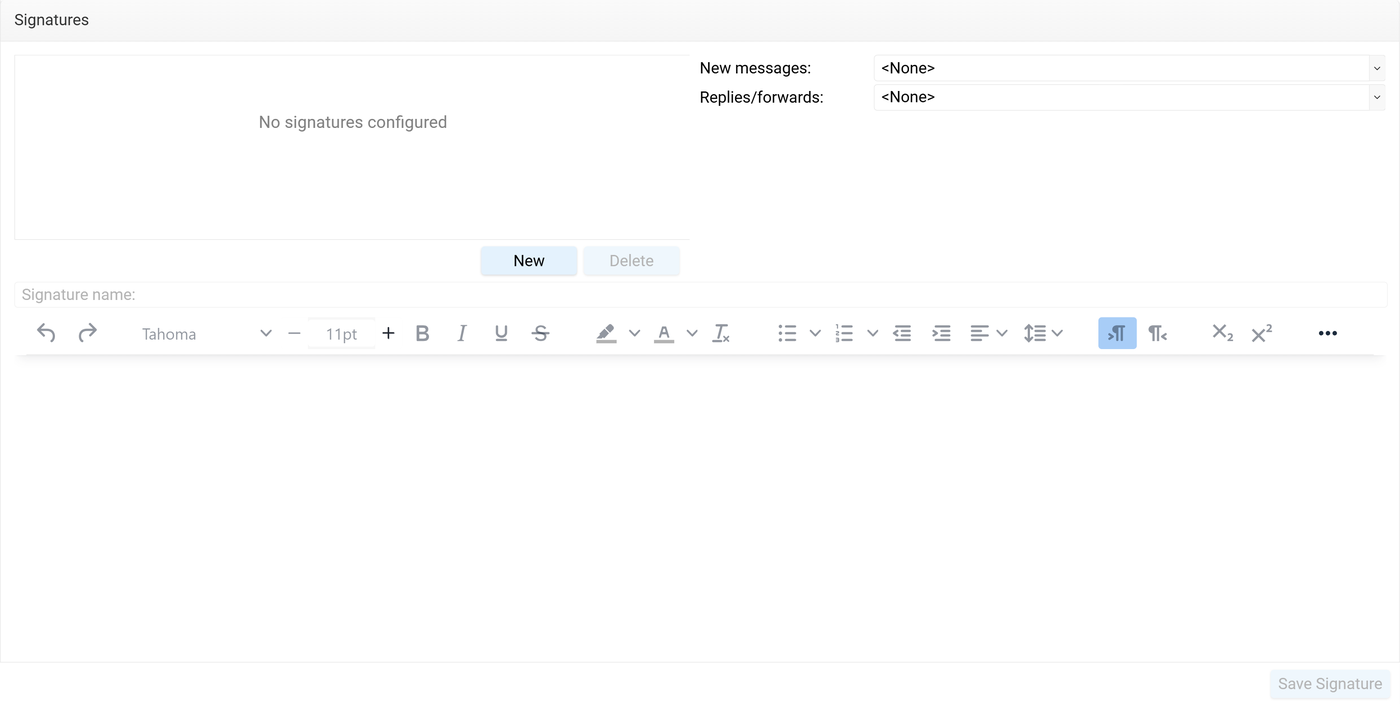Click the 11pt font size field
1400x704 pixels.
(341, 334)
